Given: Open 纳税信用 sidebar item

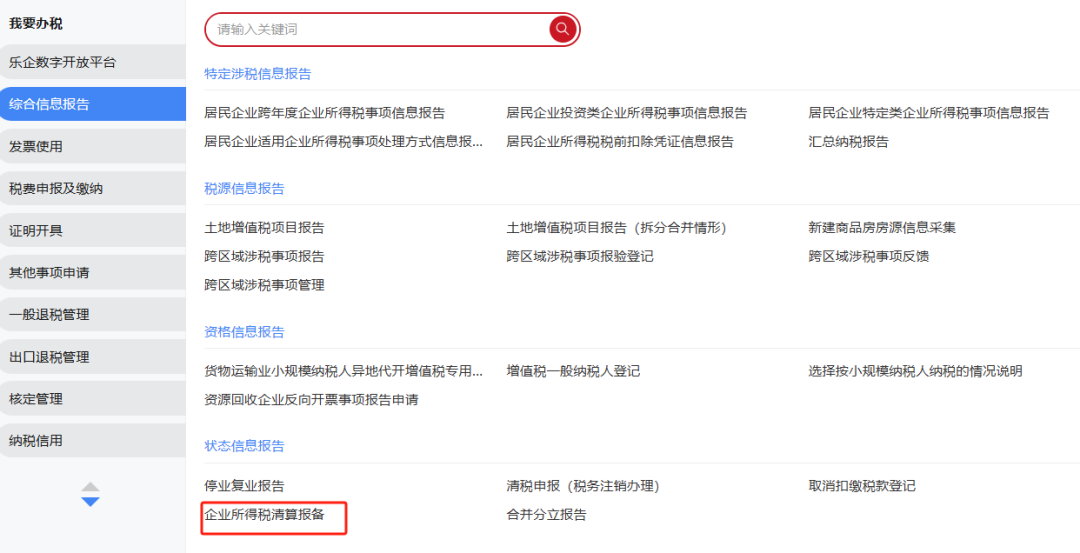Looking at the screenshot, I should click(92, 441).
